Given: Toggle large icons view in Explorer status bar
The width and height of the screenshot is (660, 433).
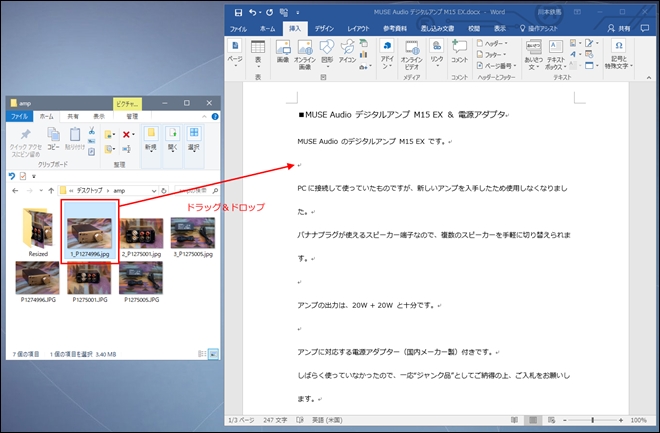Looking at the screenshot, I should (214, 353).
